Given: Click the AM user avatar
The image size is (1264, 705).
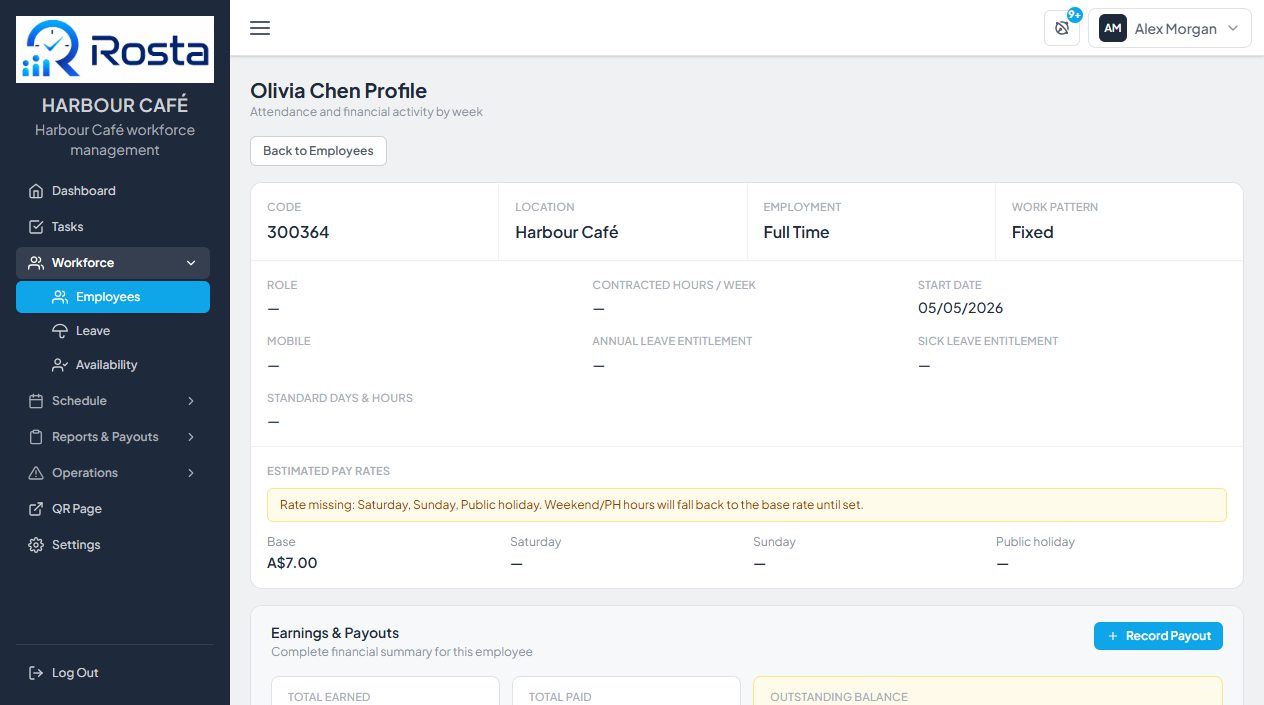Looking at the screenshot, I should 1113,28.
